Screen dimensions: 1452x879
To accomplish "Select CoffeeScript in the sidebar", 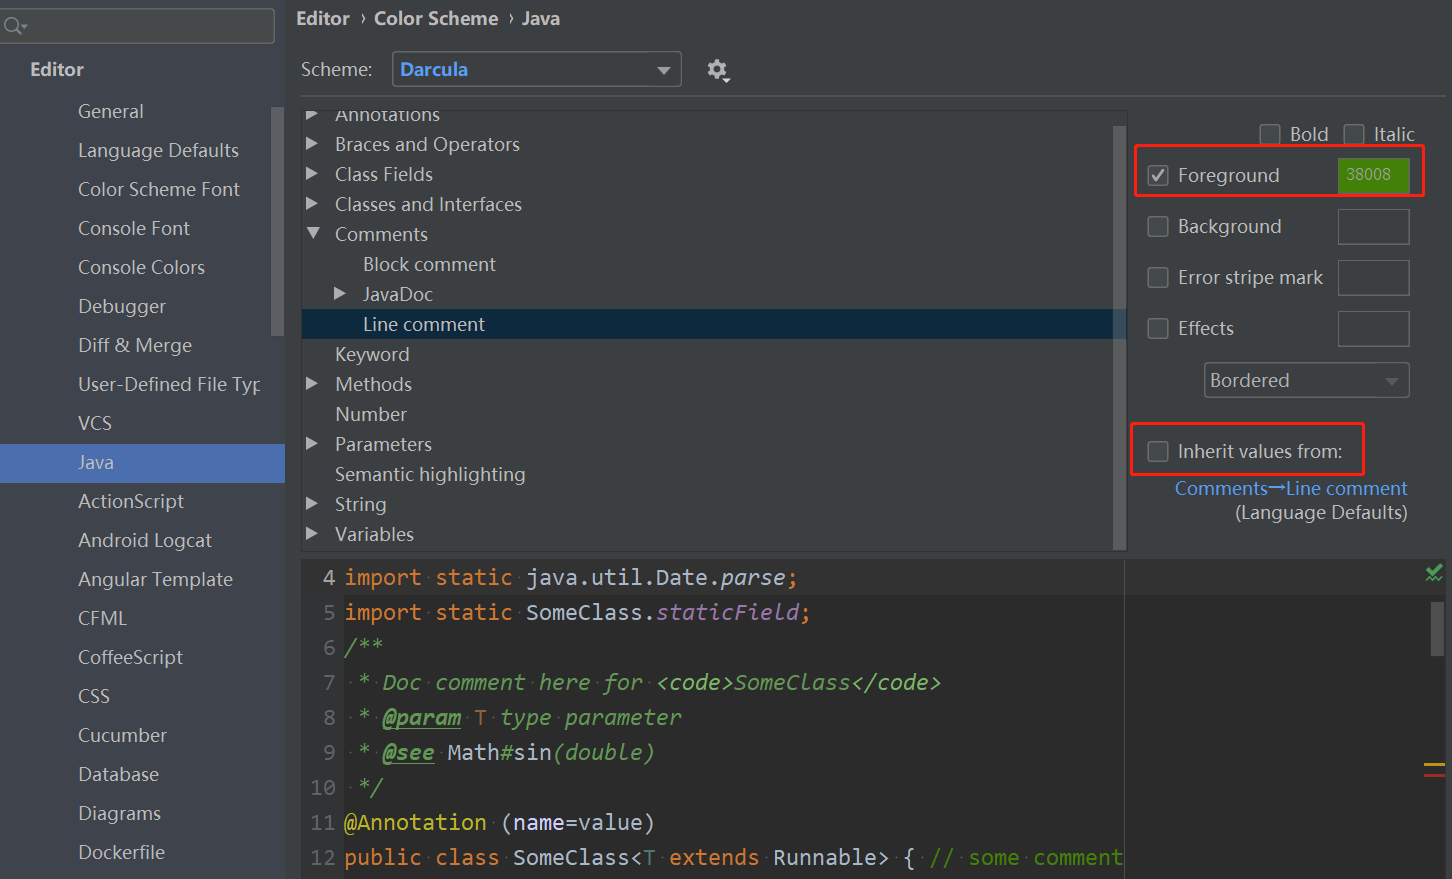I will [130, 657].
